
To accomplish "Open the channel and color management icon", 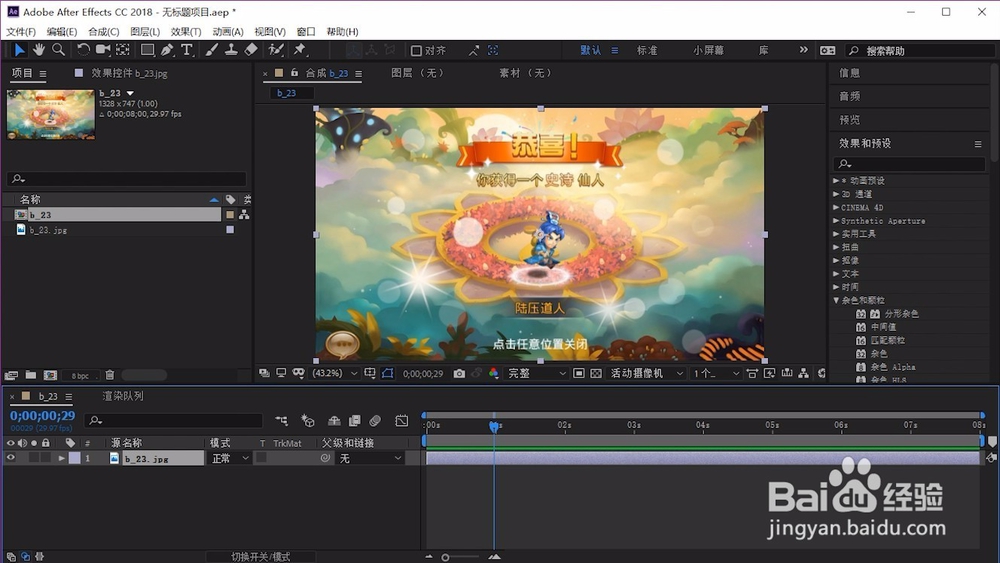I will (x=494, y=374).
